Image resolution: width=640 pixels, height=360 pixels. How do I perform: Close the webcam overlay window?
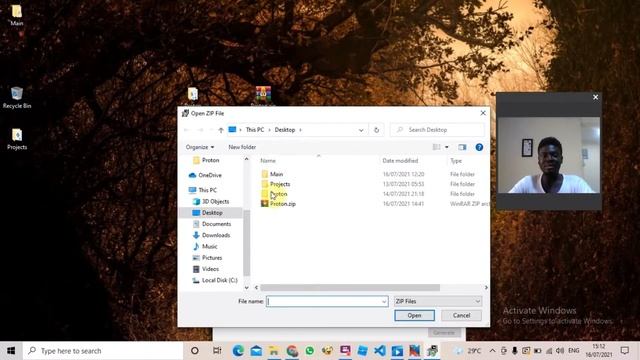[x=595, y=97]
